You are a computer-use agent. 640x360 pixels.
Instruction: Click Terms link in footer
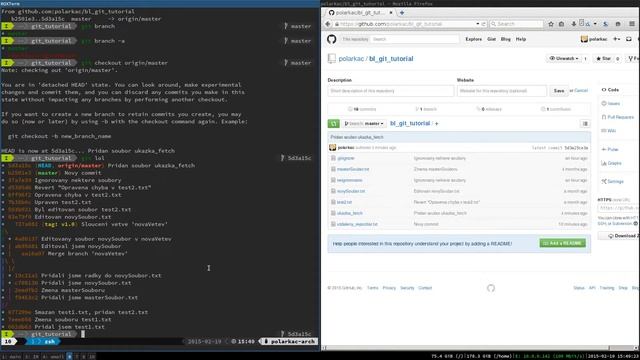pos(372,288)
